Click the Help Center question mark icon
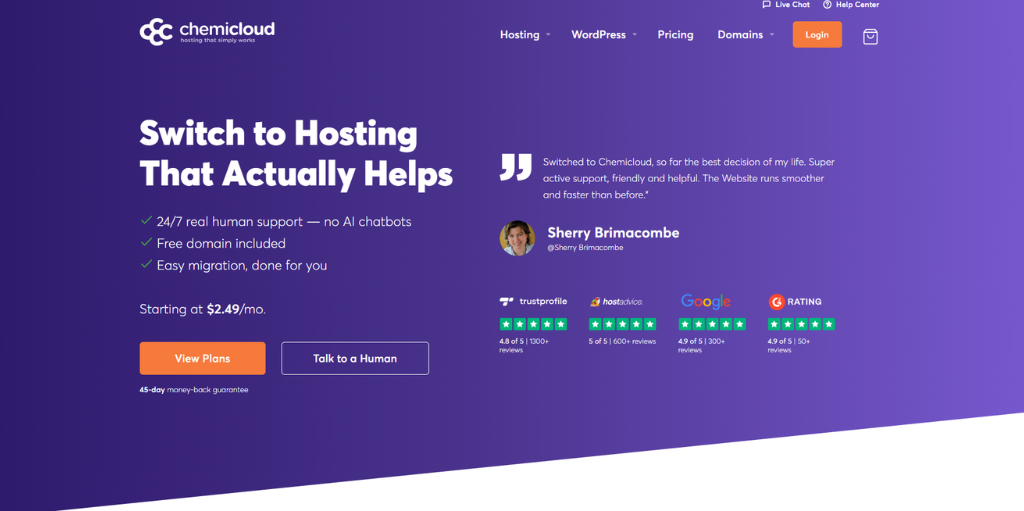This screenshot has height=511, width=1024. 827,5
